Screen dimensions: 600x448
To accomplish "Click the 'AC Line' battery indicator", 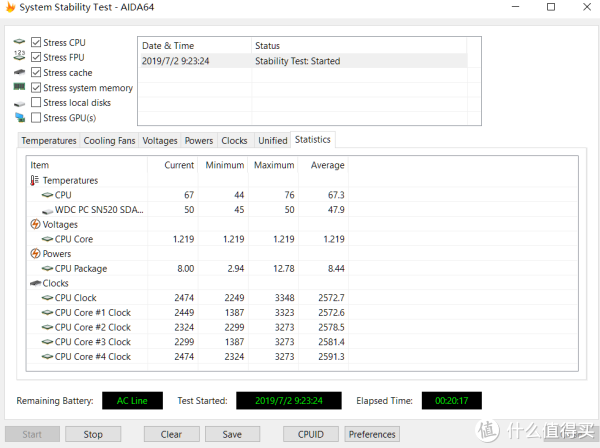I will pyautogui.click(x=132, y=401).
